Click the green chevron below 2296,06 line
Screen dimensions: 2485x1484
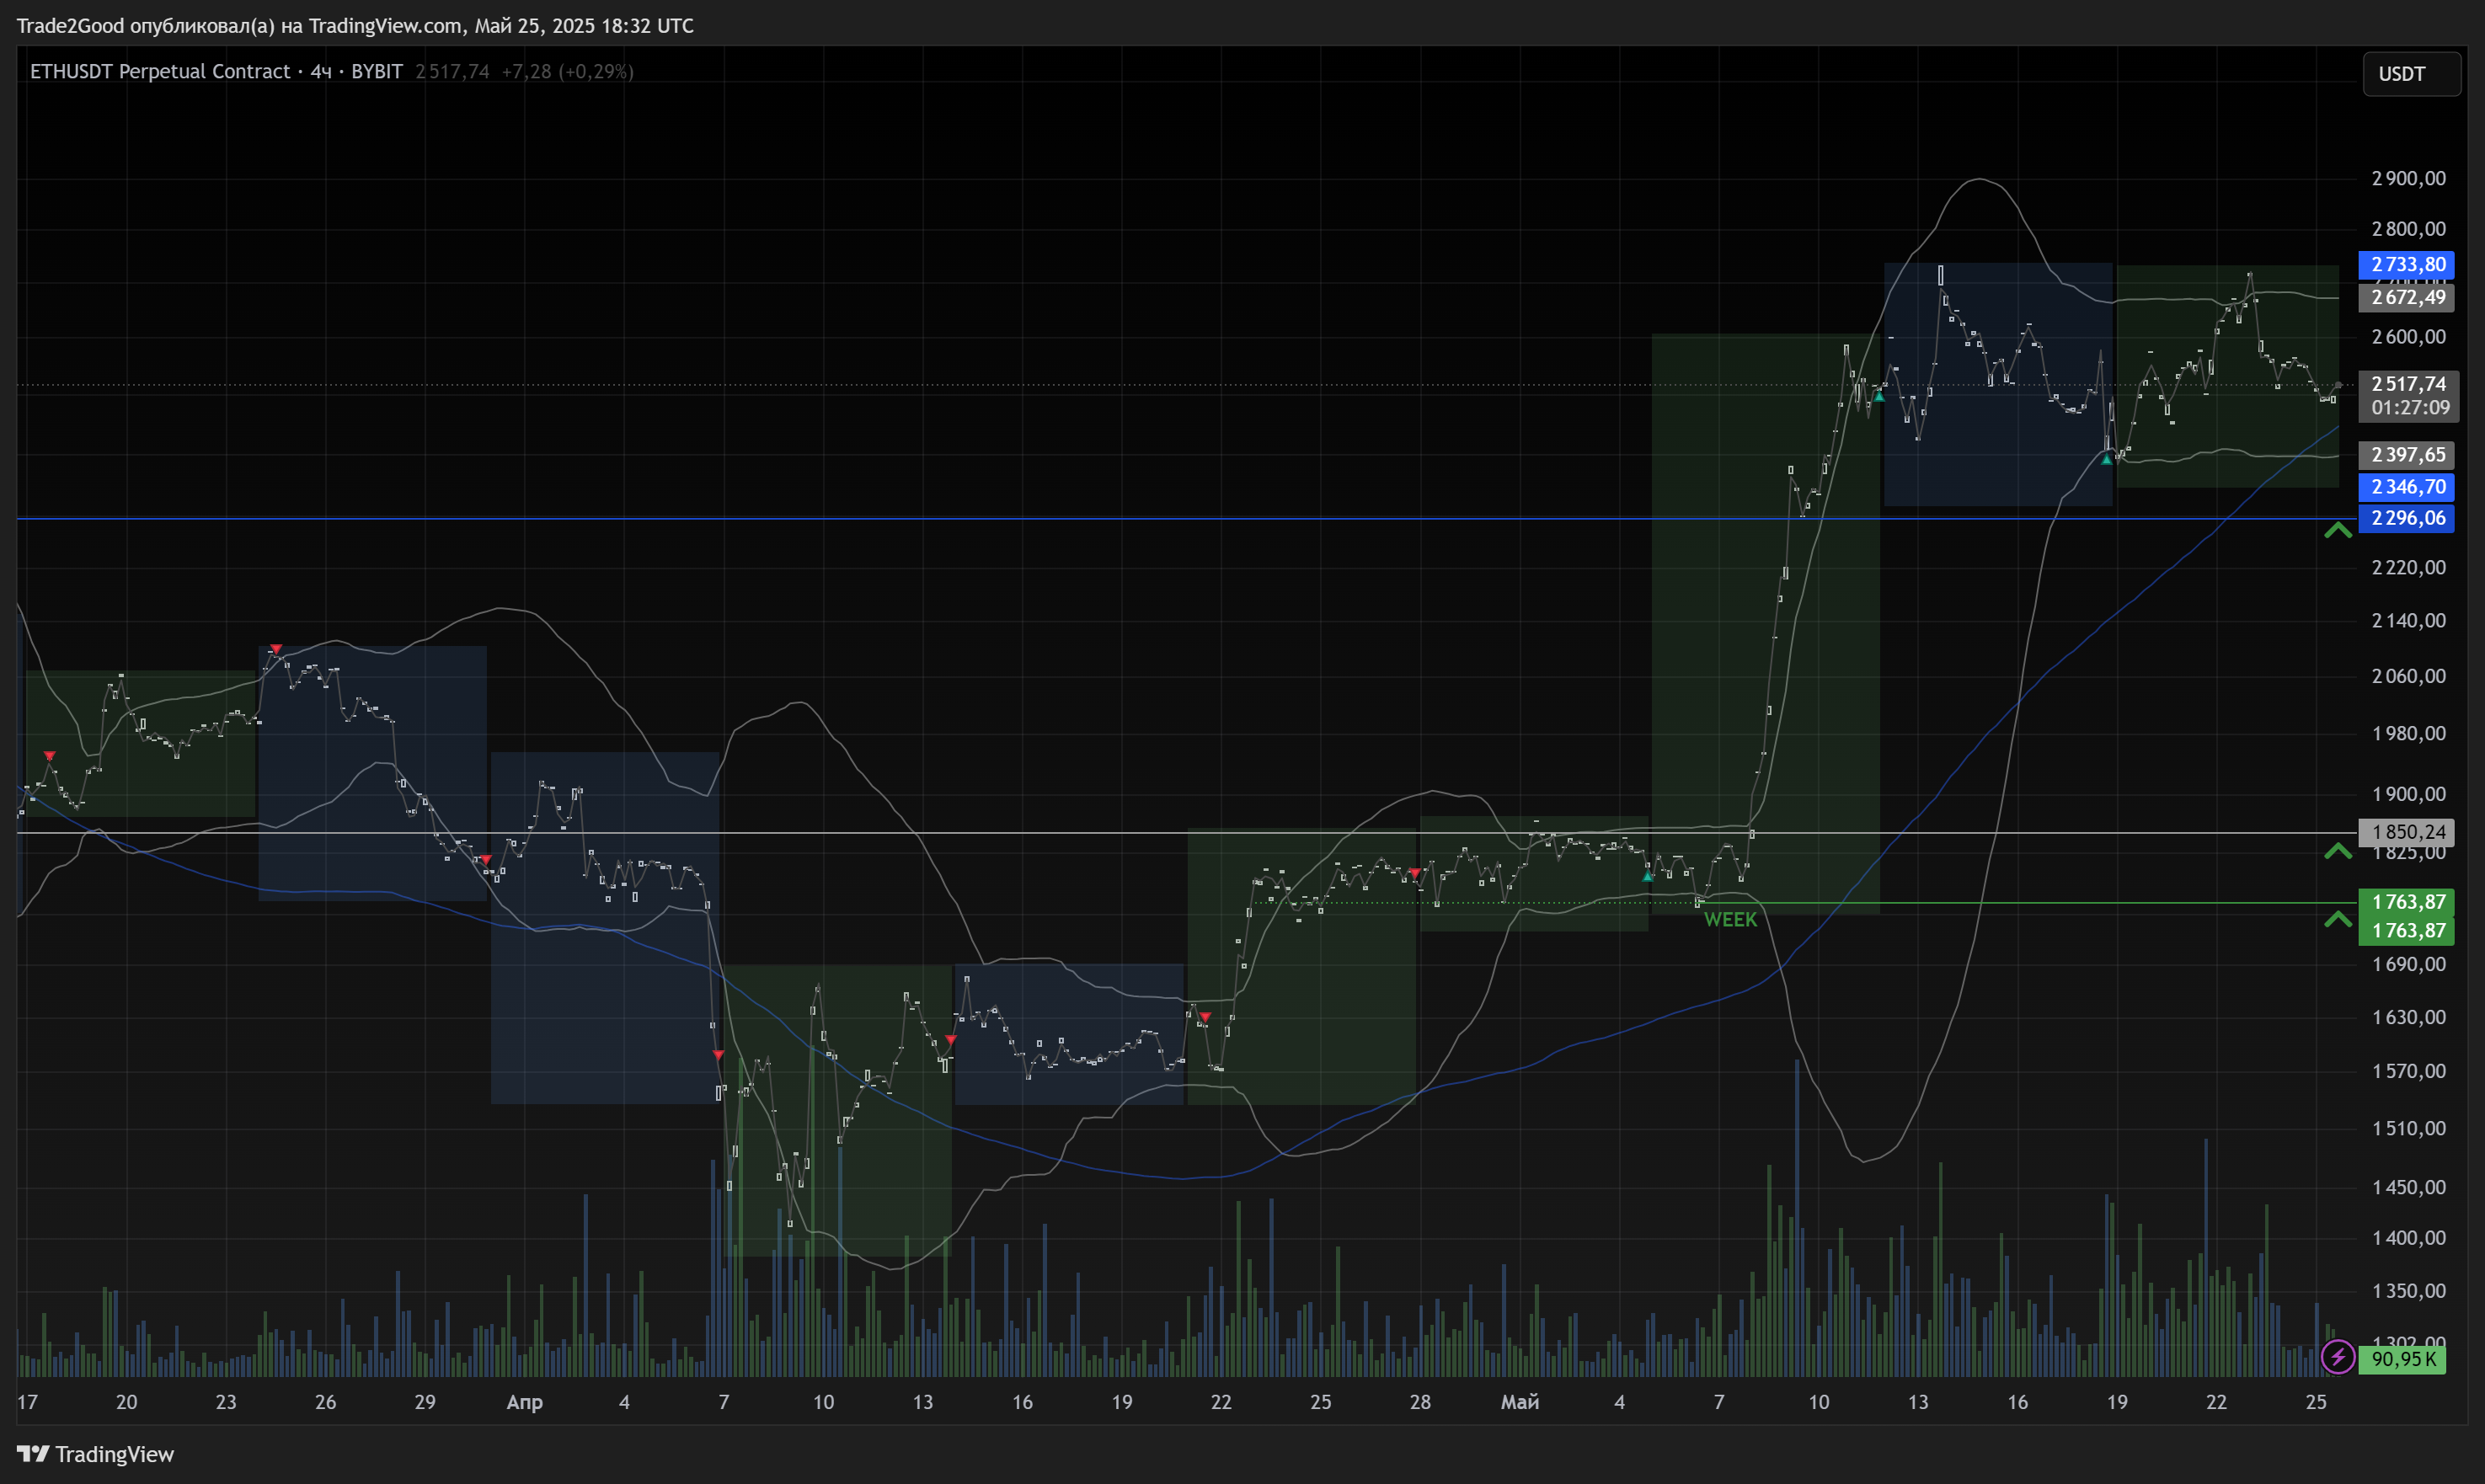[2337, 530]
